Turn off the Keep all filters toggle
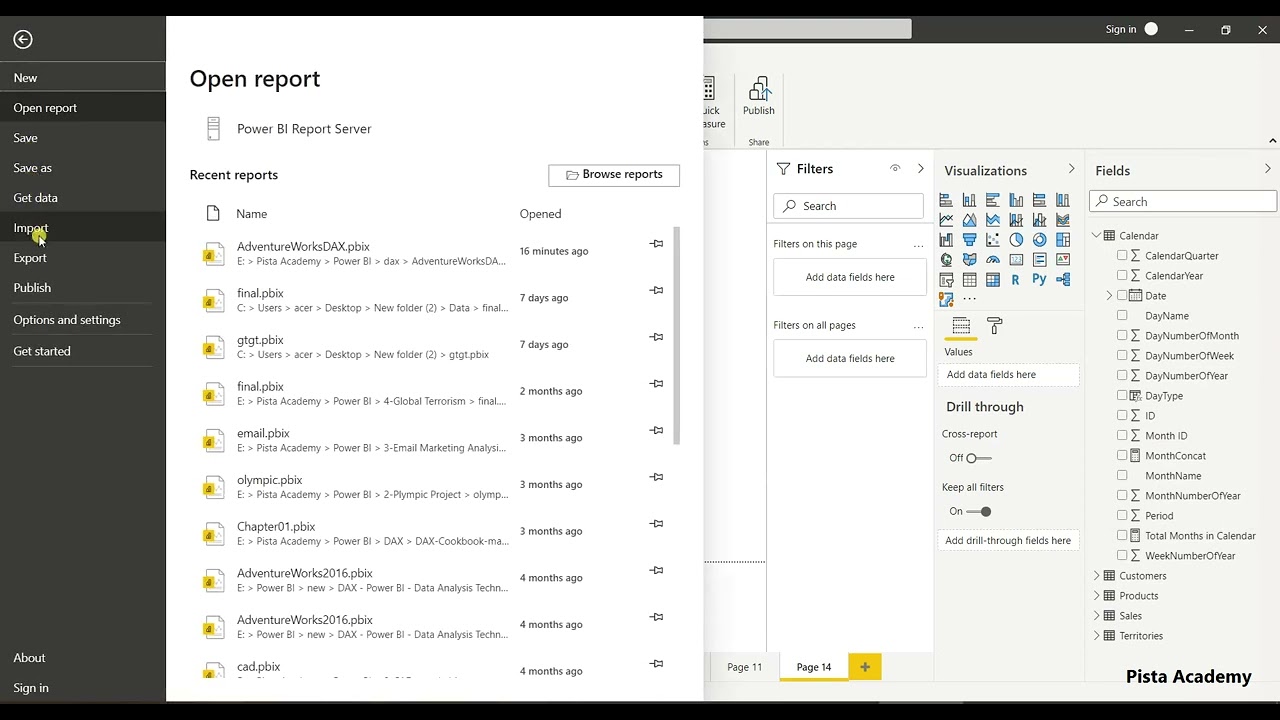Viewport: 1280px width, 720px height. click(979, 511)
